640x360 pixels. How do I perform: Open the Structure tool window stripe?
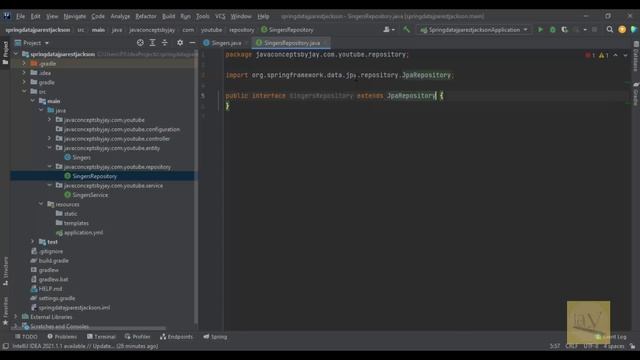coord(5,271)
